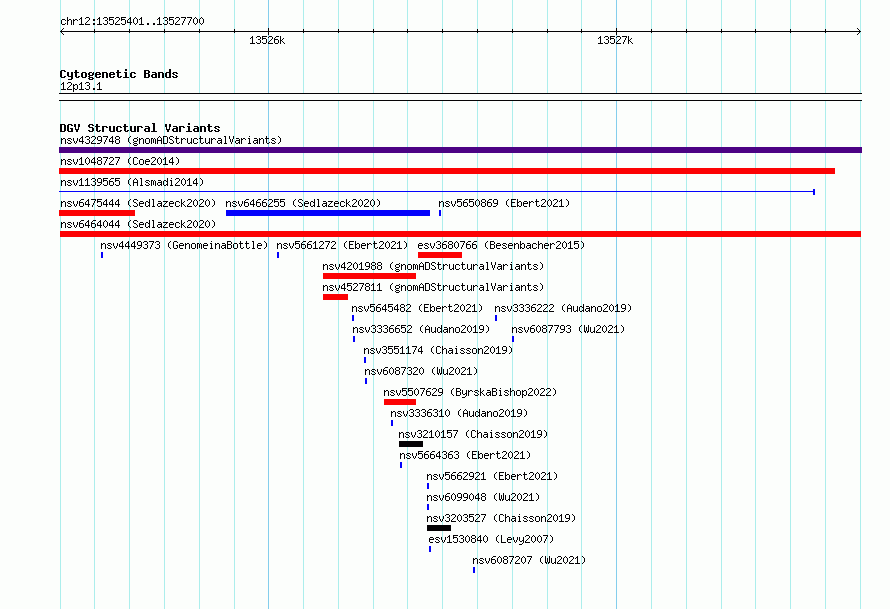Select the blue nsv6466255 variant bar
890x609 pixels.
tap(328, 213)
